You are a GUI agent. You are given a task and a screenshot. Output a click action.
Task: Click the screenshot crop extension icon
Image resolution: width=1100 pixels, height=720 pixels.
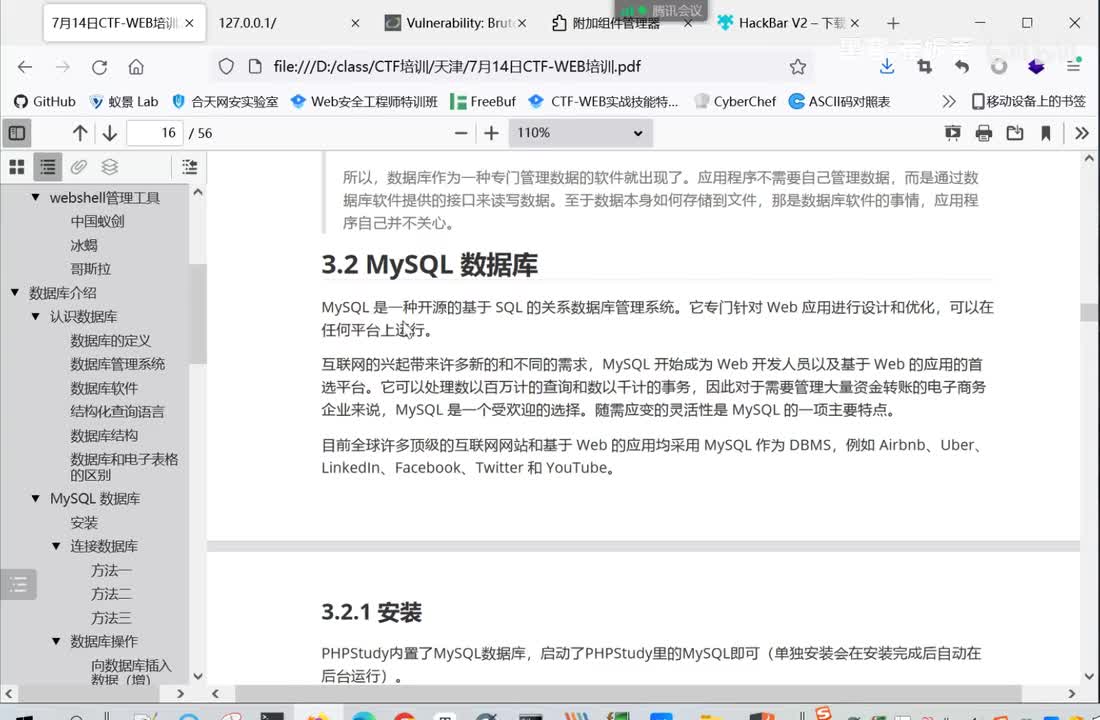pyautogui.click(x=925, y=67)
